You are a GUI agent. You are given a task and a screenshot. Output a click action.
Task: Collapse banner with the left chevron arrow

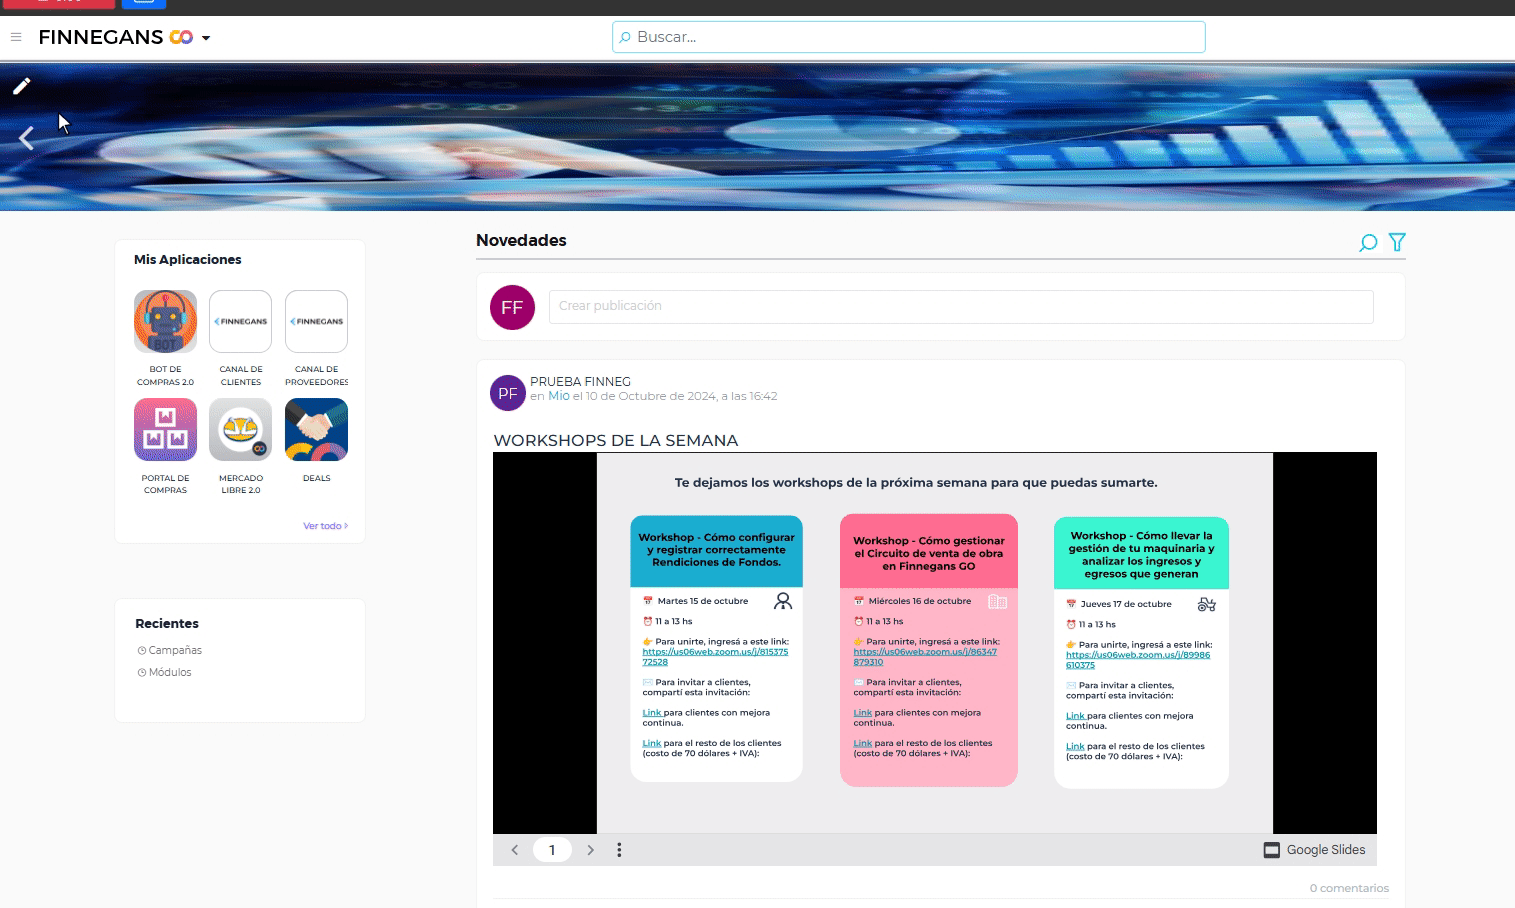(x=27, y=139)
